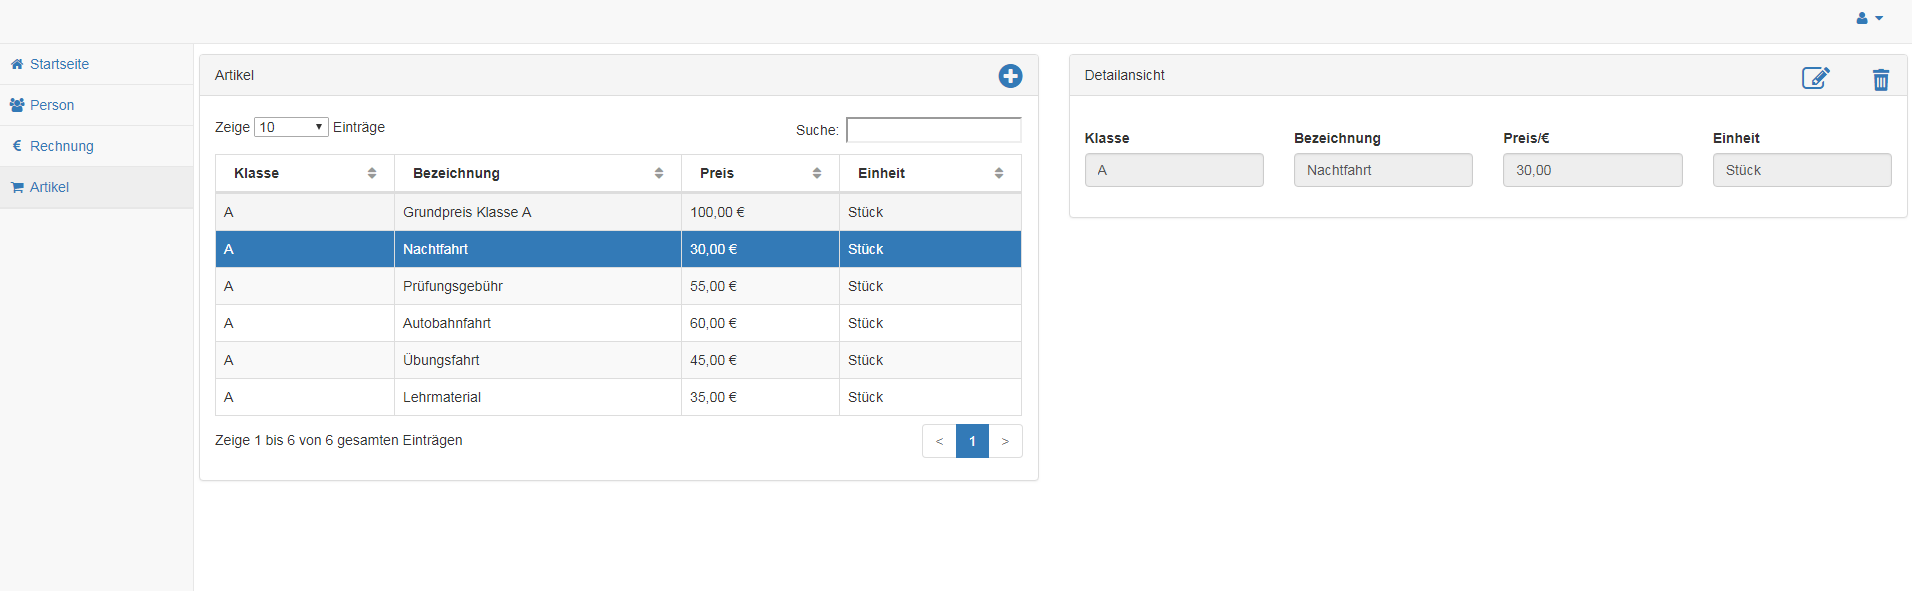Click the Bezeichnung field showing Nachtfahrt
This screenshot has height=591, width=1912.
(x=1383, y=170)
